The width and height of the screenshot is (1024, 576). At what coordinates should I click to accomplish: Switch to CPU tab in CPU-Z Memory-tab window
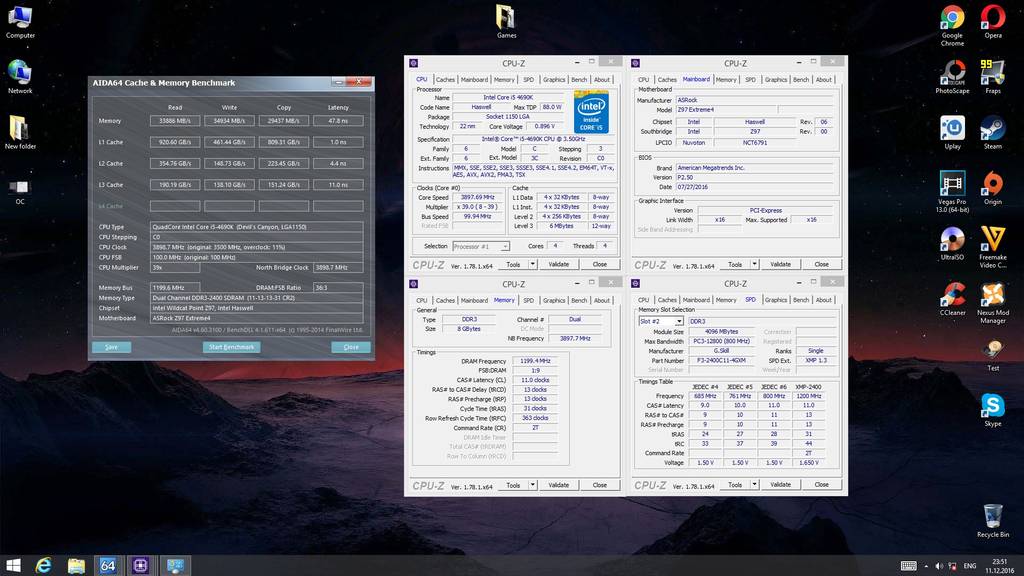pos(422,300)
